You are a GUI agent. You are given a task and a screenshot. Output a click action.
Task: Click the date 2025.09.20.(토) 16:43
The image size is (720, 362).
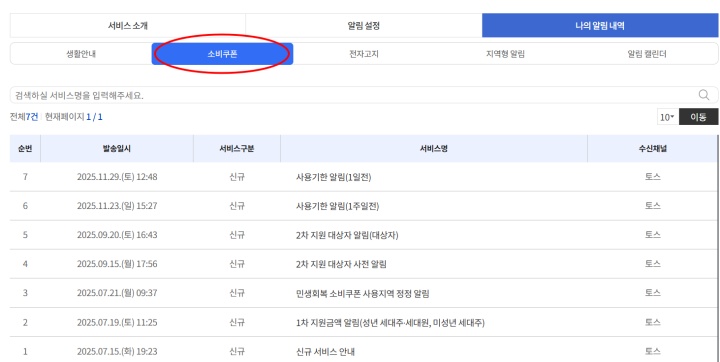pos(117,235)
